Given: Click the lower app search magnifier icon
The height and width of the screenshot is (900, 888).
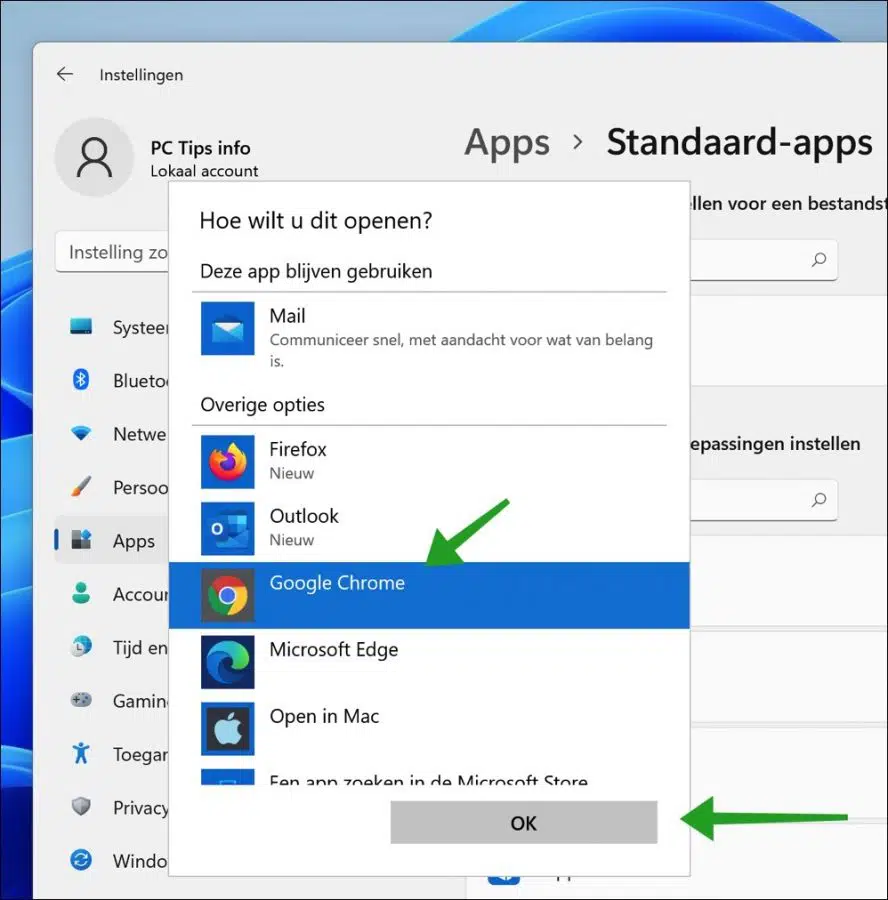Looking at the screenshot, I should tap(819, 499).
